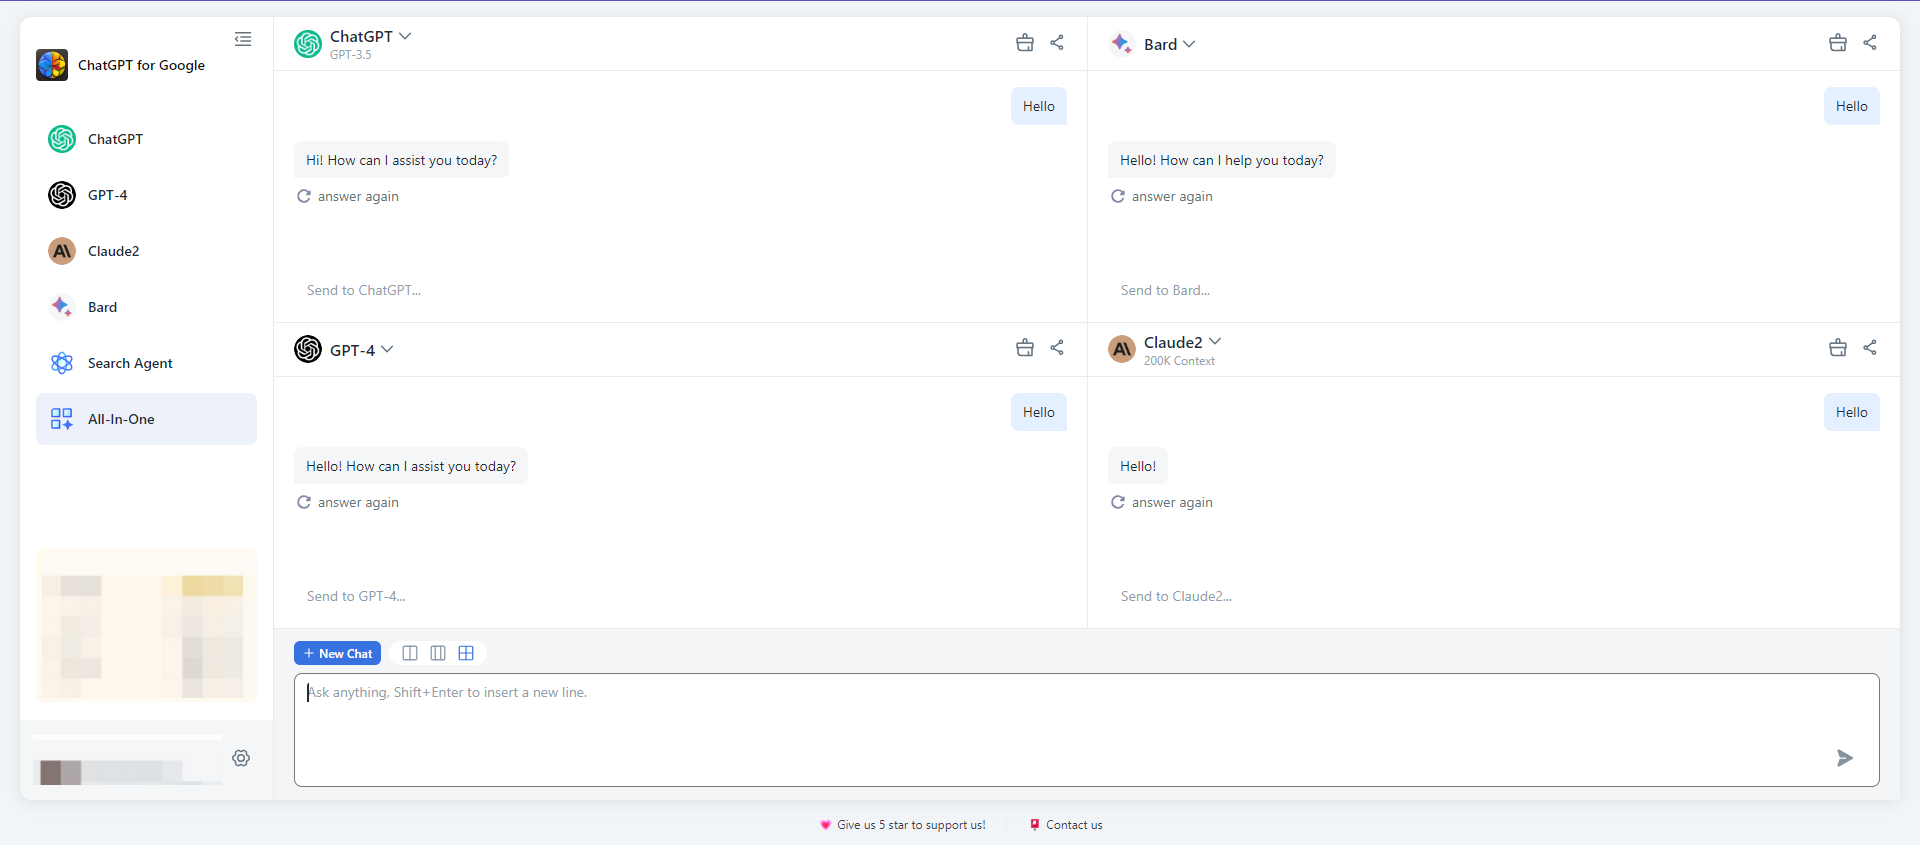
Task: Click the Claude2 avatar in panel header
Action: tap(1122, 349)
